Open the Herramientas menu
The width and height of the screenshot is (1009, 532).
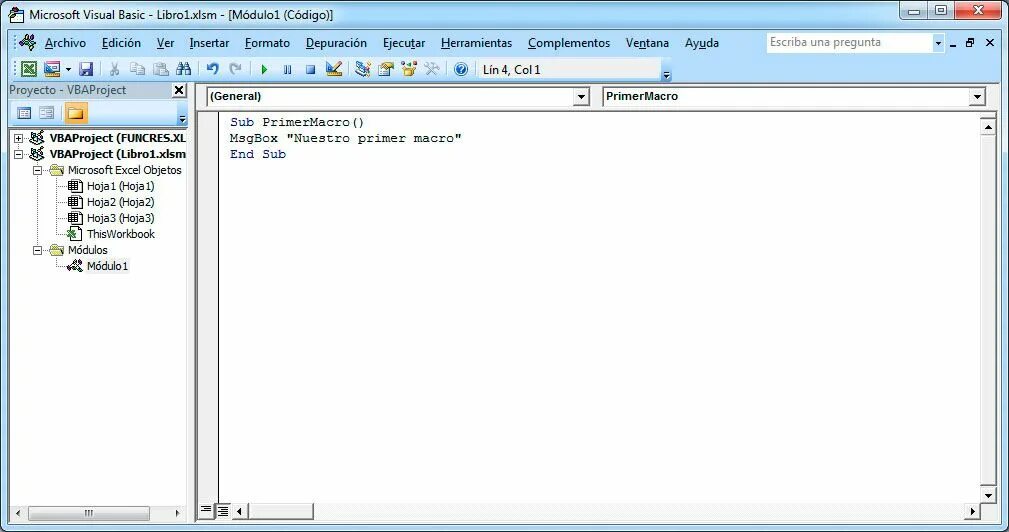coord(476,43)
